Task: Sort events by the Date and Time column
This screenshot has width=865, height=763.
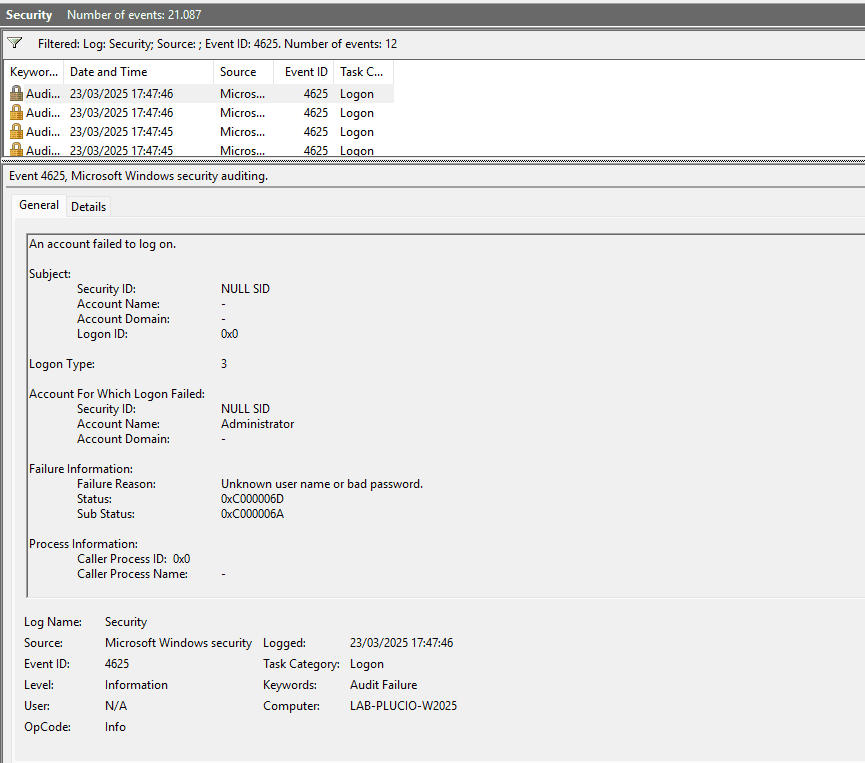Action: pos(108,72)
